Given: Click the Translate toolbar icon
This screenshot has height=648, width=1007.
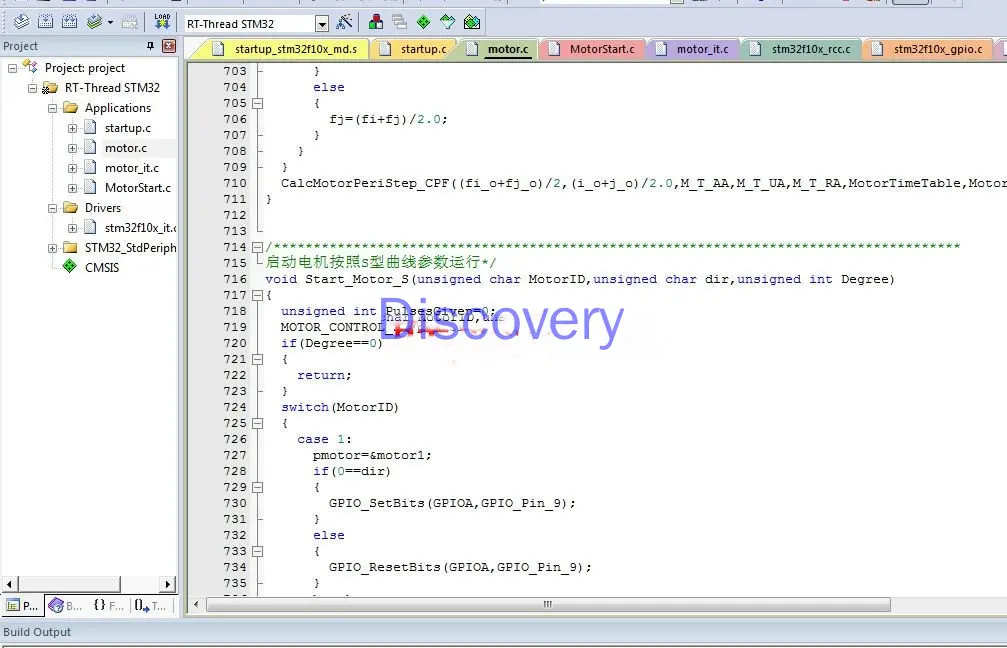Looking at the screenshot, I should 21,22.
